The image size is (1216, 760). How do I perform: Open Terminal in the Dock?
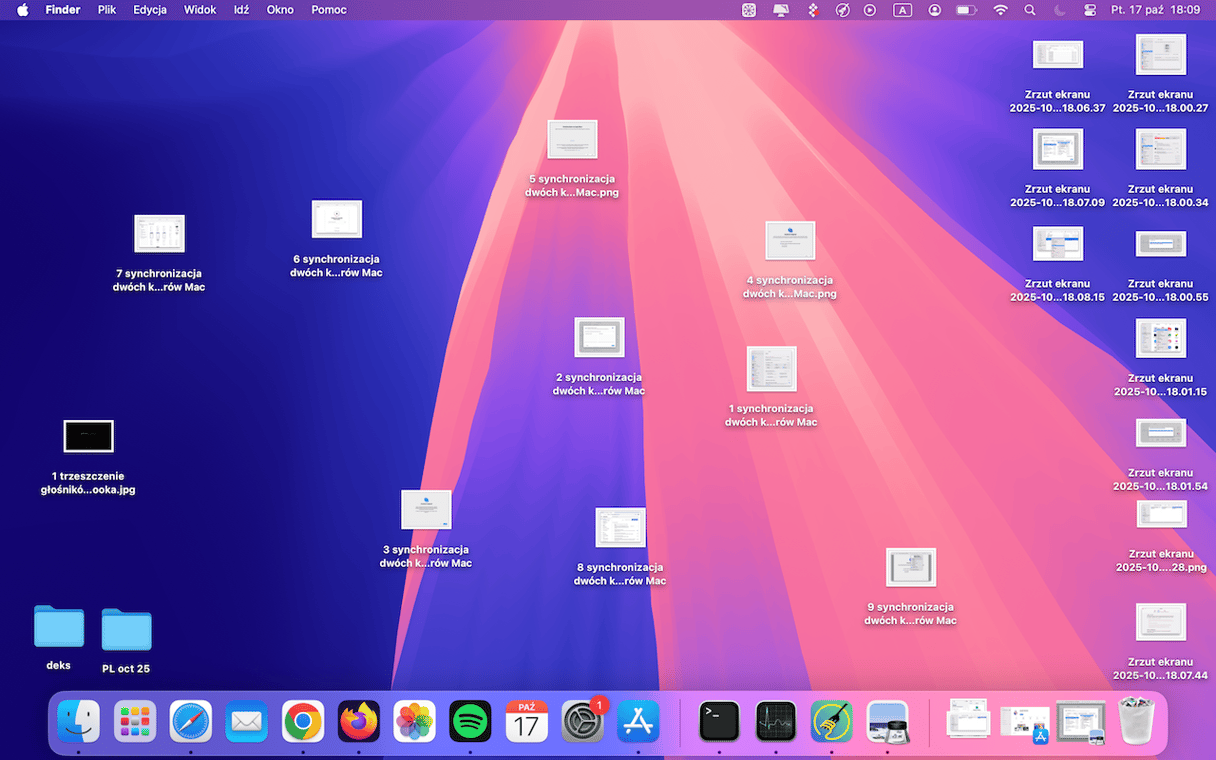pyautogui.click(x=719, y=721)
